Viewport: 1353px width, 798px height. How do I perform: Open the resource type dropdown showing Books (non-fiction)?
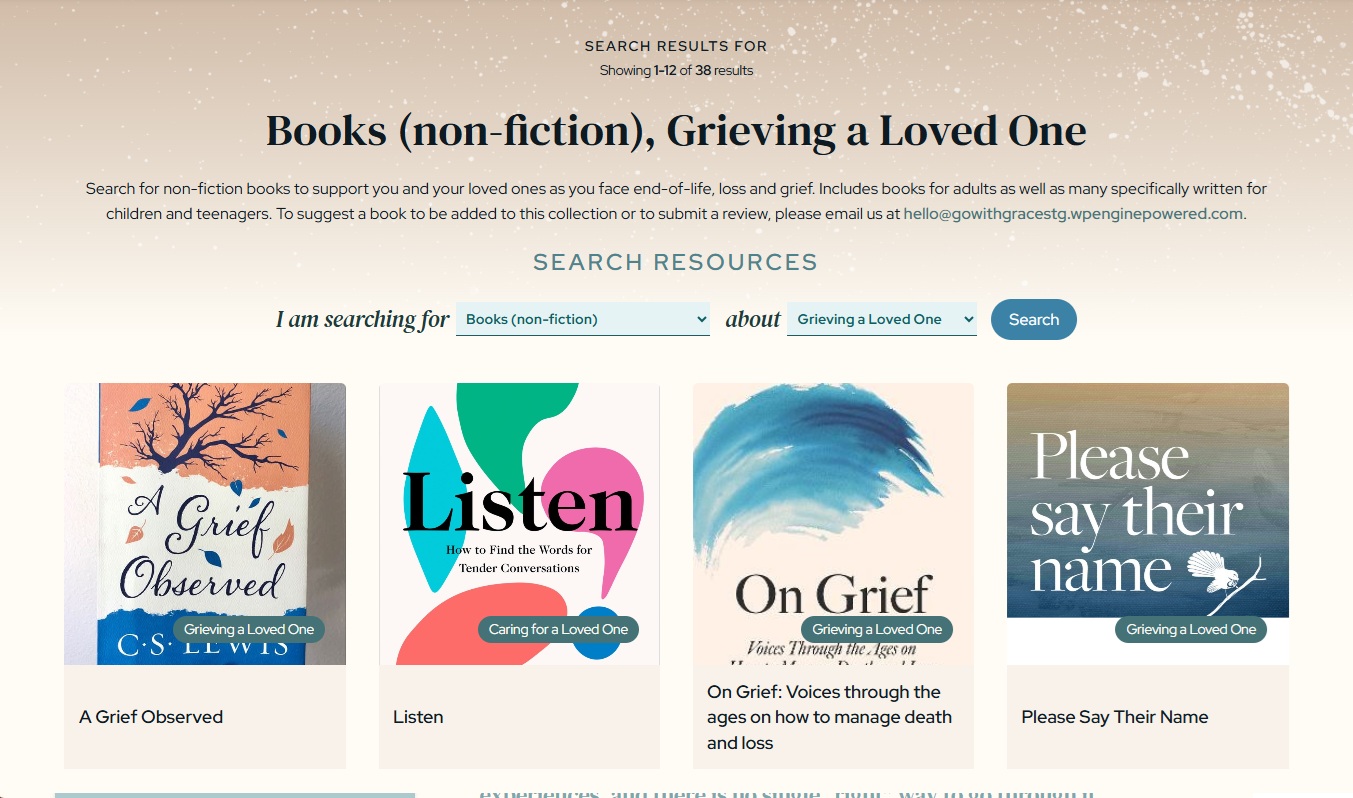click(583, 319)
